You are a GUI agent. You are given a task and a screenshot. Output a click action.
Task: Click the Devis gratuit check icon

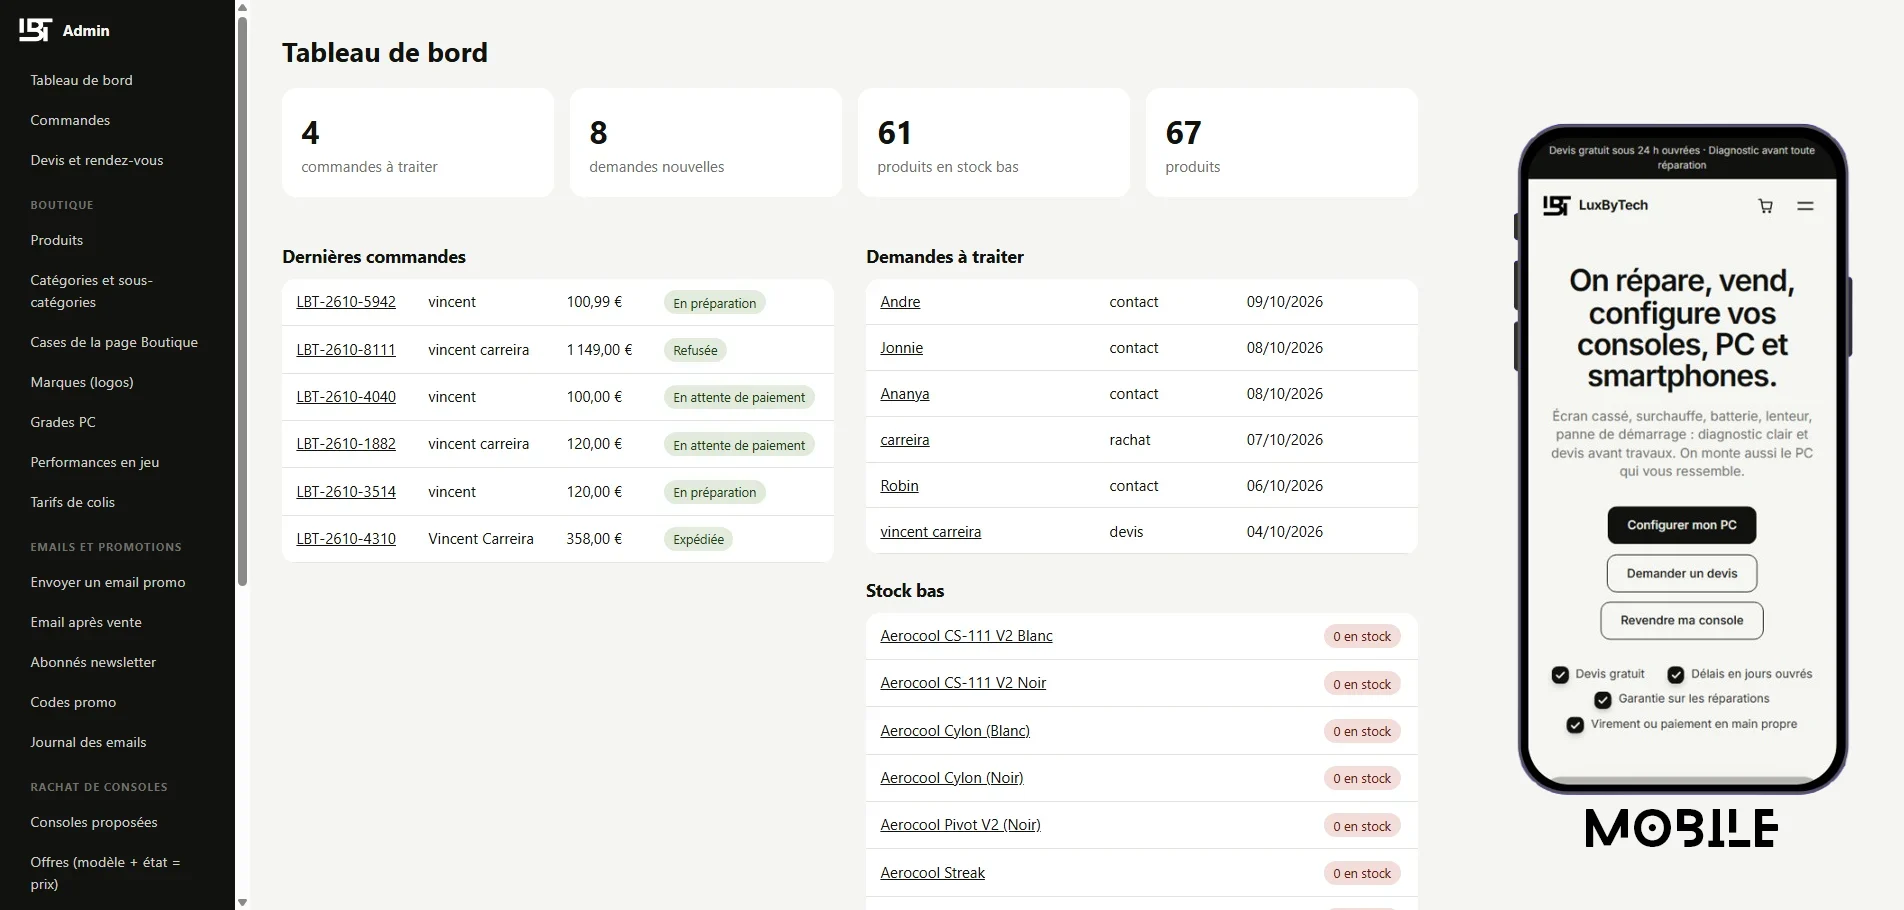(x=1560, y=674)
